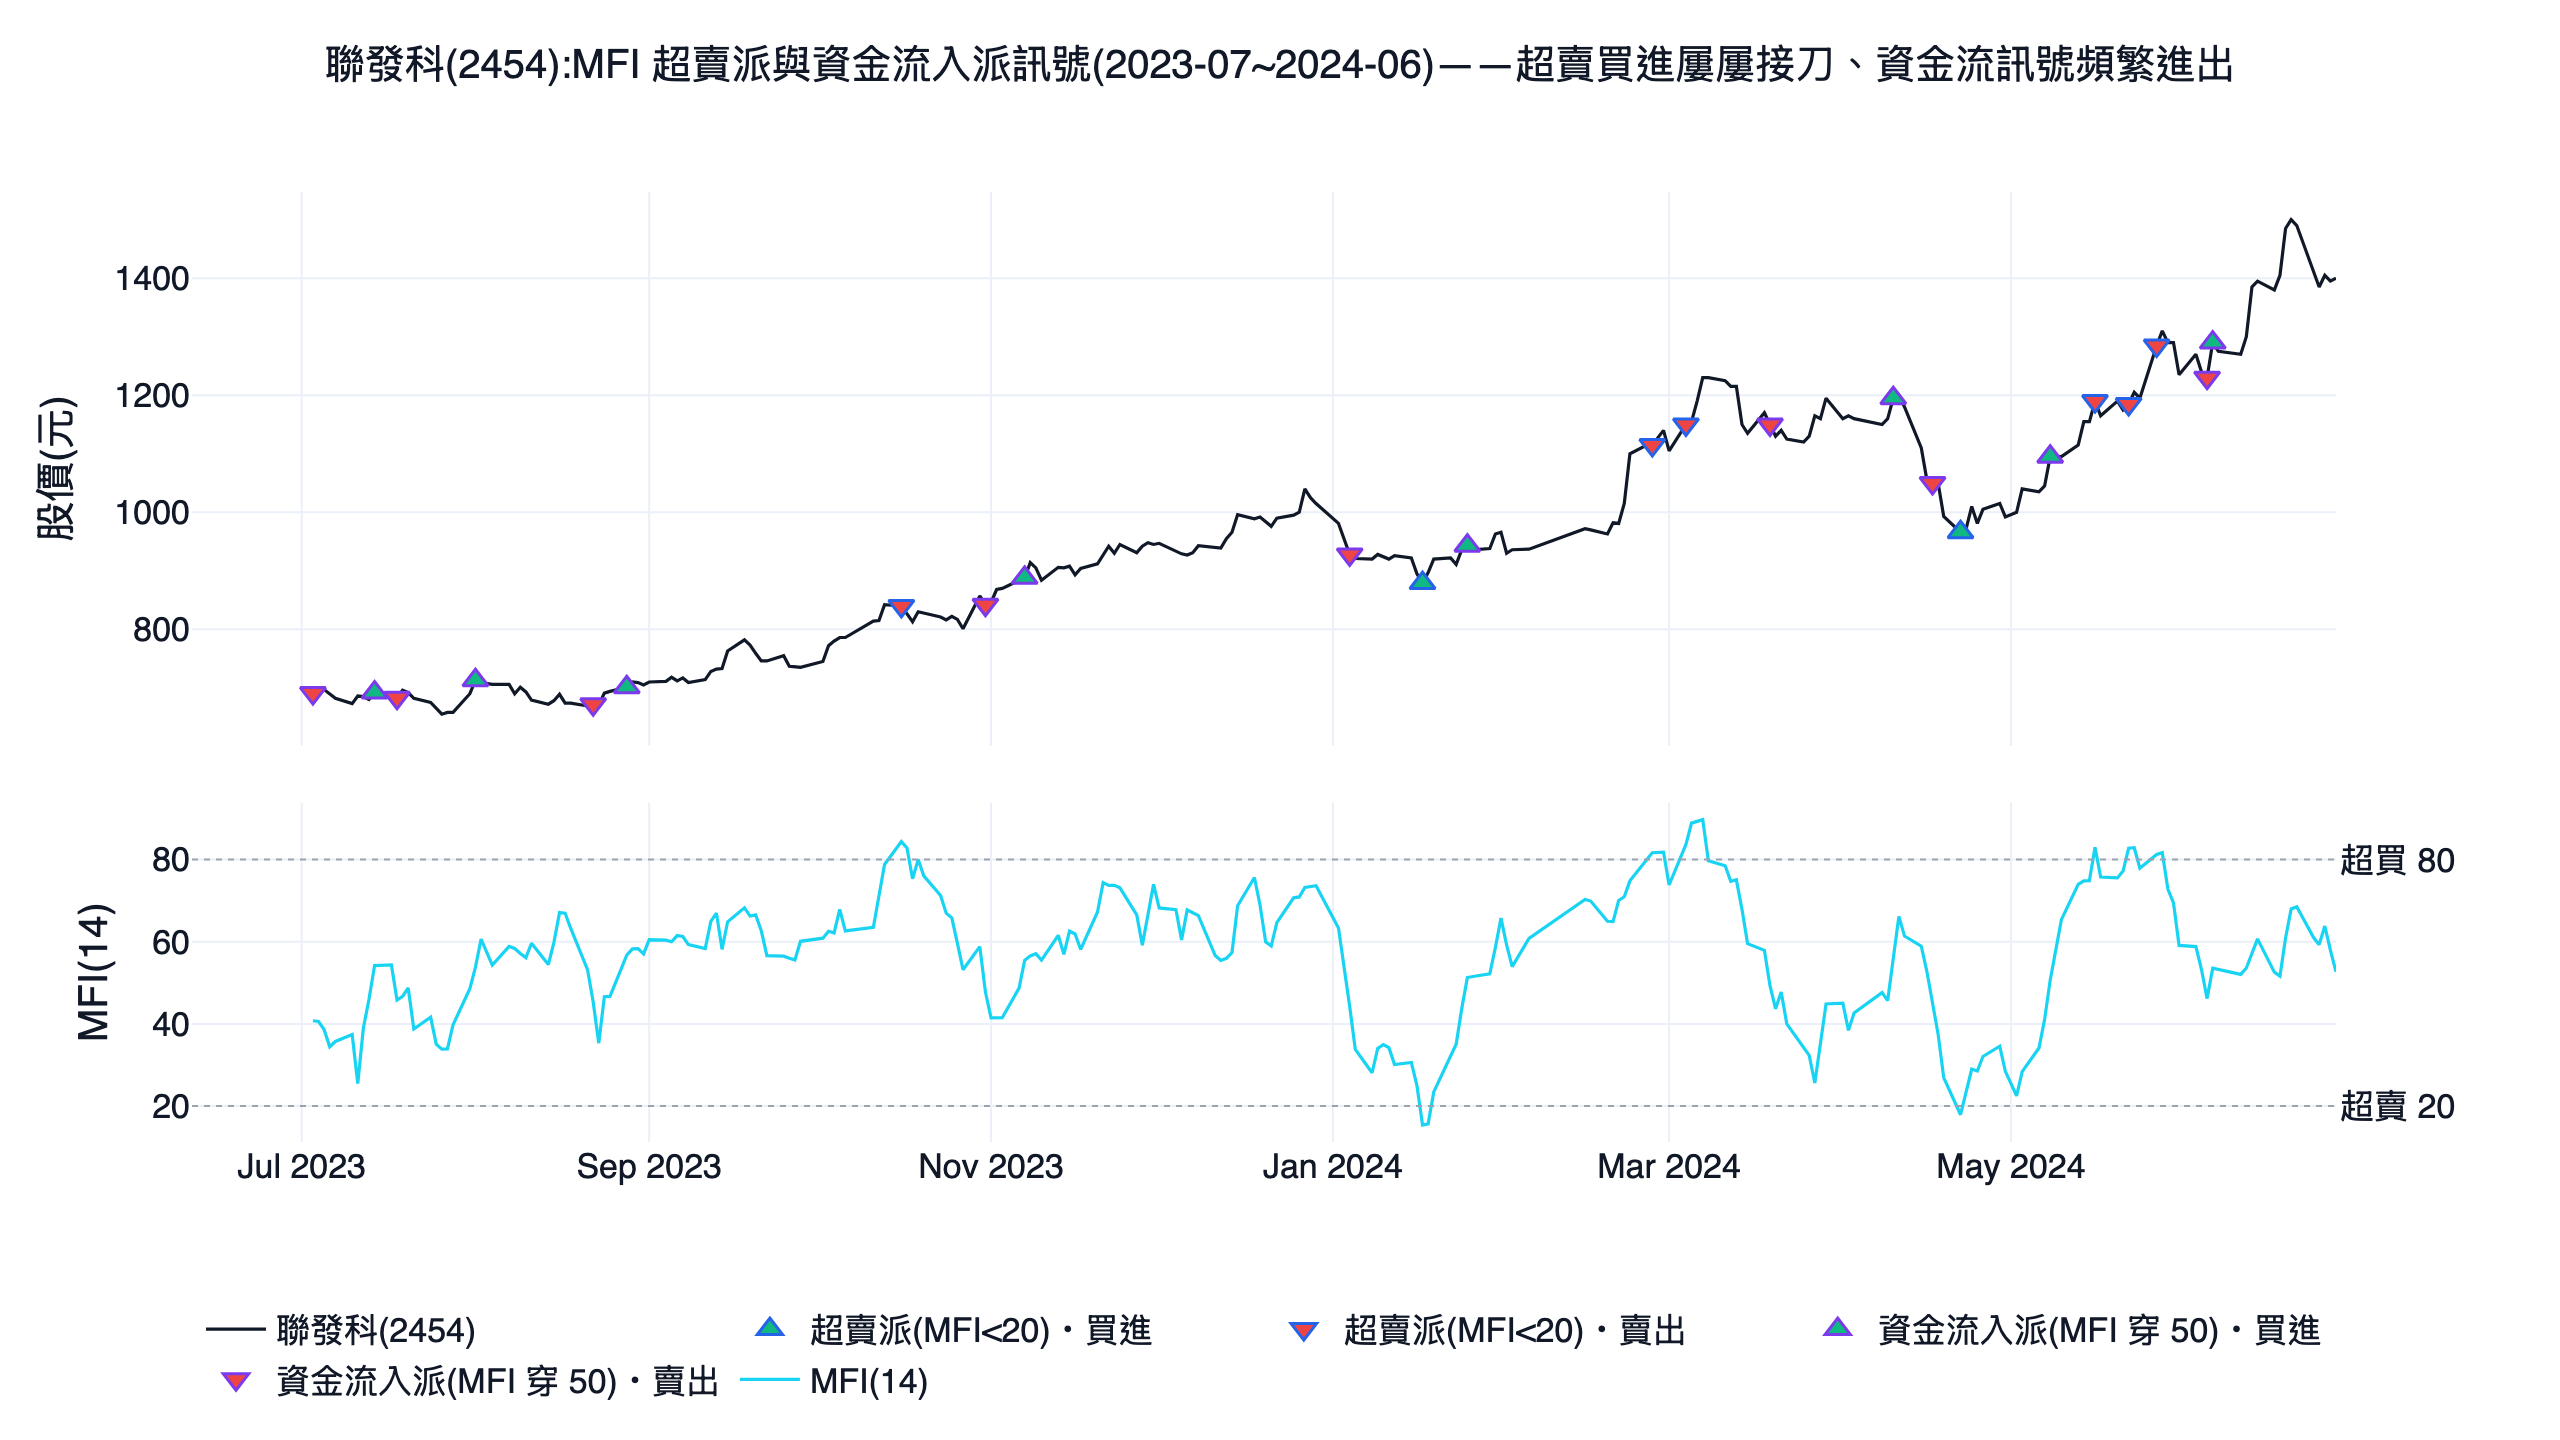Toggle legend entry 資金流入派(MFI 穿 50)・買進
This screenshot has height=1440, width=2560.
[x=2071, y=1330]
